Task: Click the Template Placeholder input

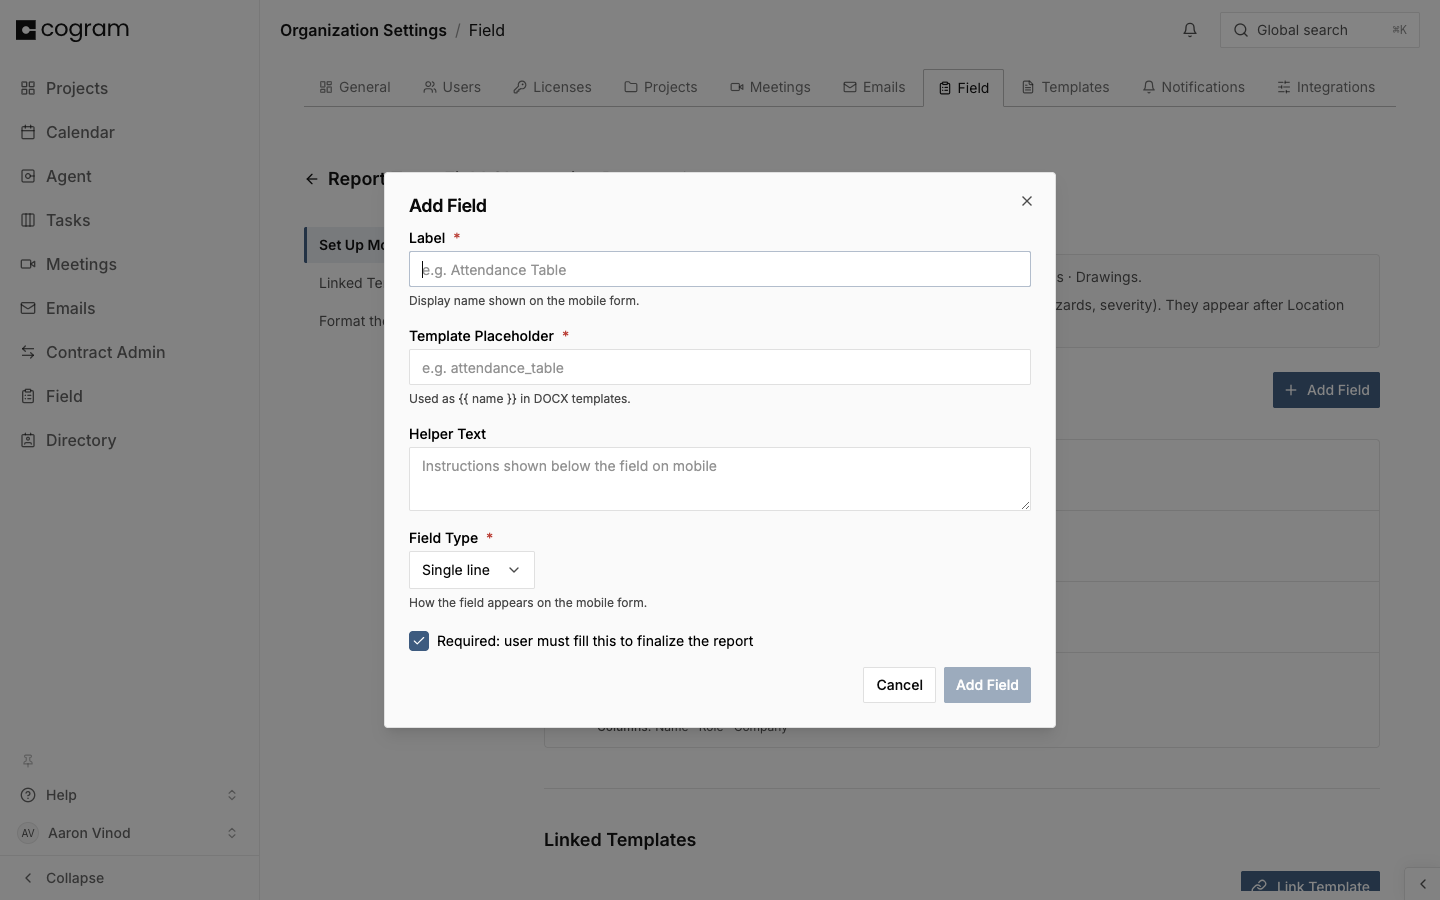Action: tap(720, 367)
